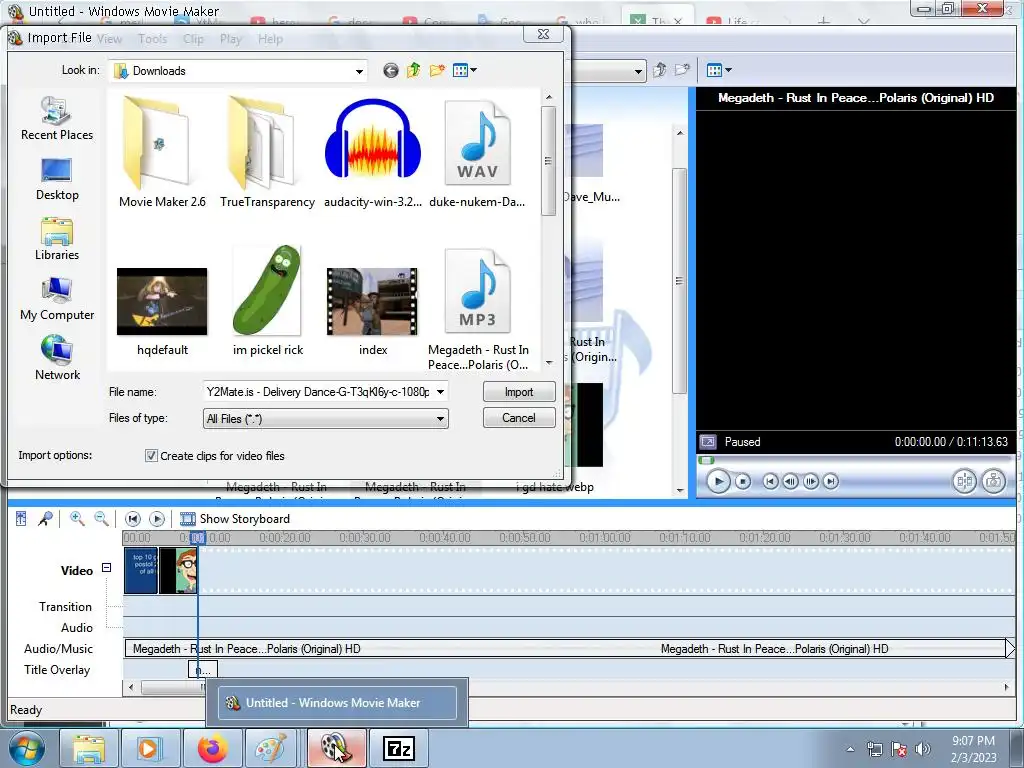
Task: Click Previous Frame in preview monitor
Action: point(790,482)
